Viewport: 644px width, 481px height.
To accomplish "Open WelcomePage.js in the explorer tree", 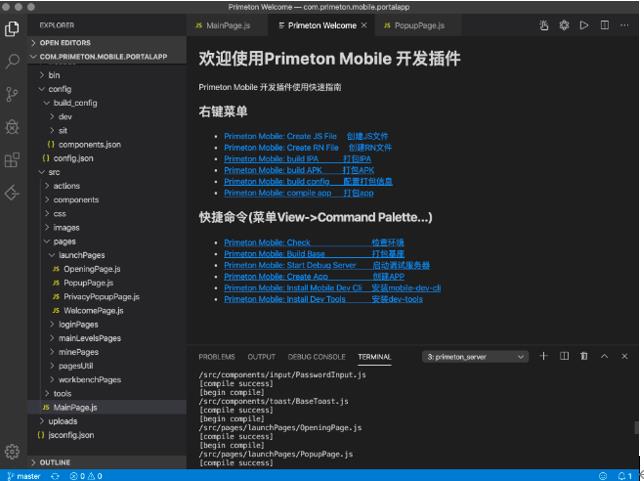I will [x=92, y=311].
